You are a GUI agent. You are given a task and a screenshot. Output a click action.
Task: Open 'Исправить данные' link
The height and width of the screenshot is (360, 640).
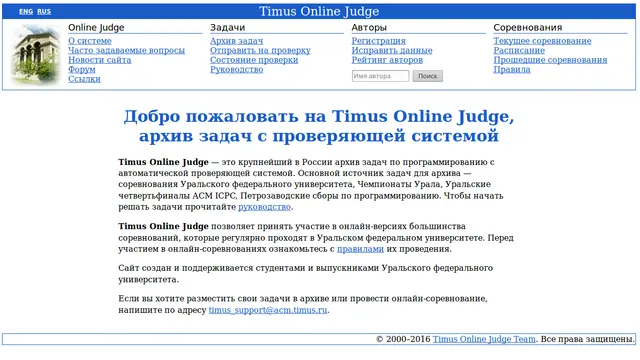(392, 50)
